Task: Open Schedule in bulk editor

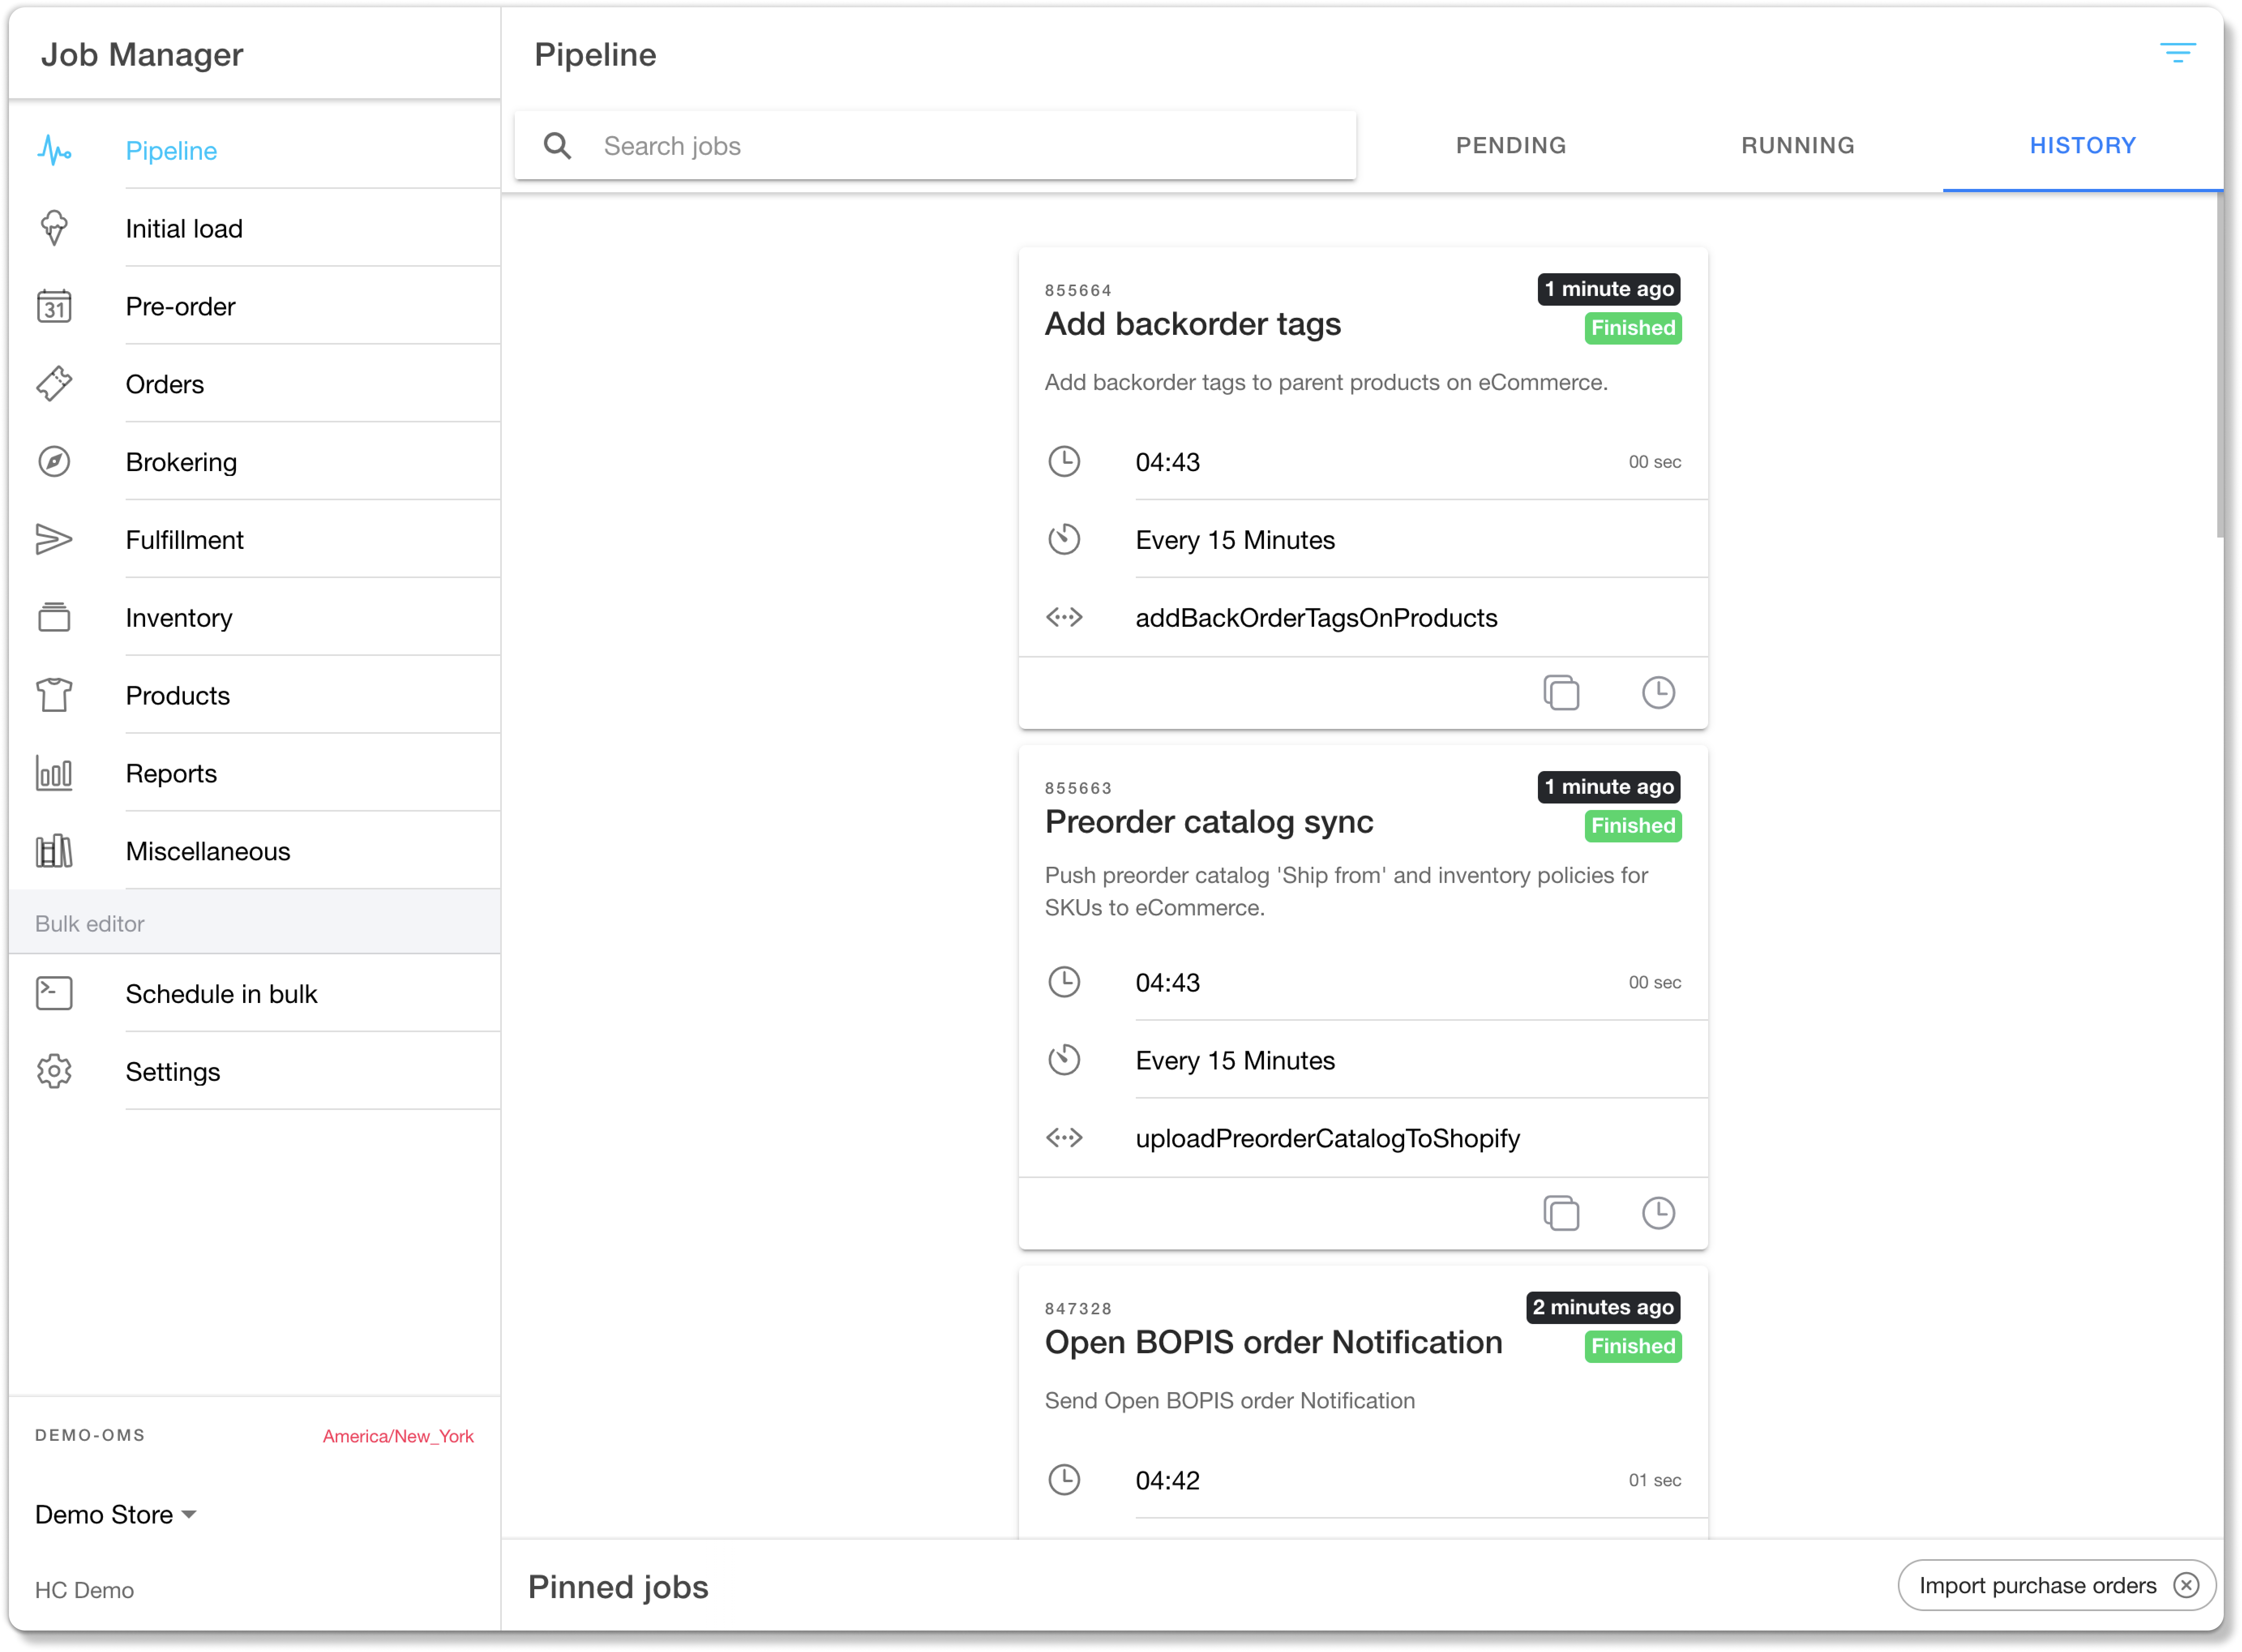Action: pos(221,994)
